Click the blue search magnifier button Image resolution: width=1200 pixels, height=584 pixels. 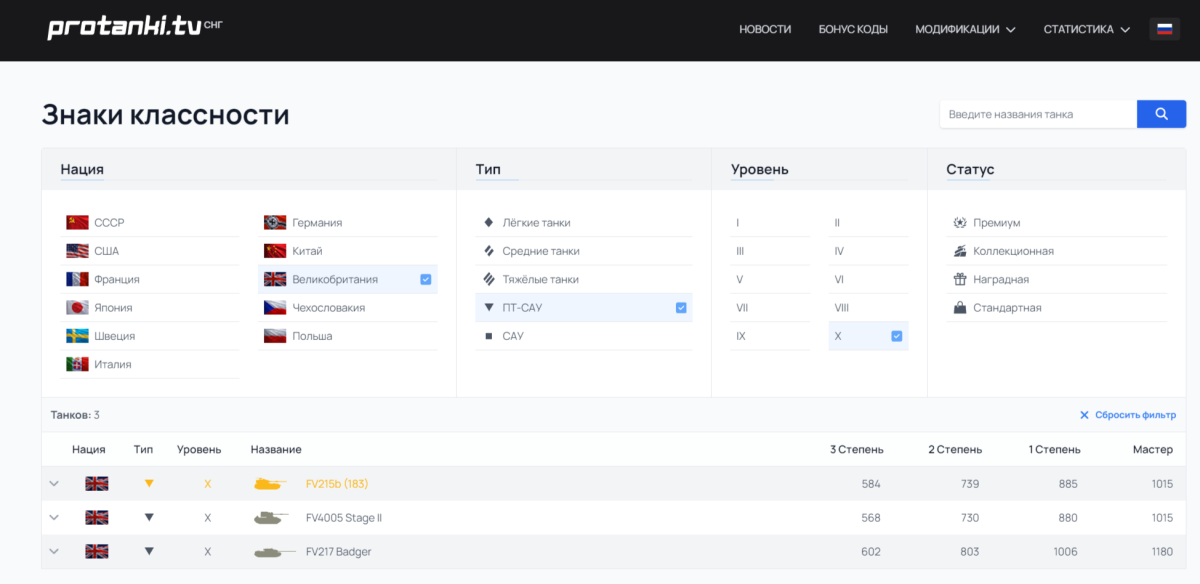coord(1161,114)
